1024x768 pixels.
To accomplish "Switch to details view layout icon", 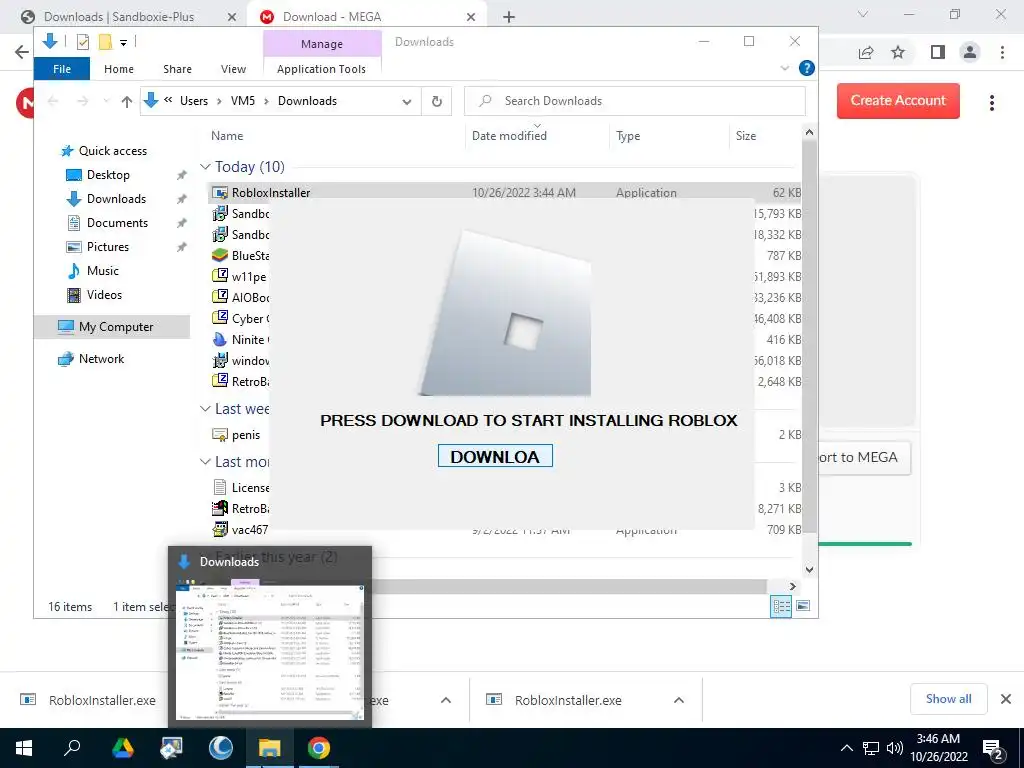I will point(782,606).
